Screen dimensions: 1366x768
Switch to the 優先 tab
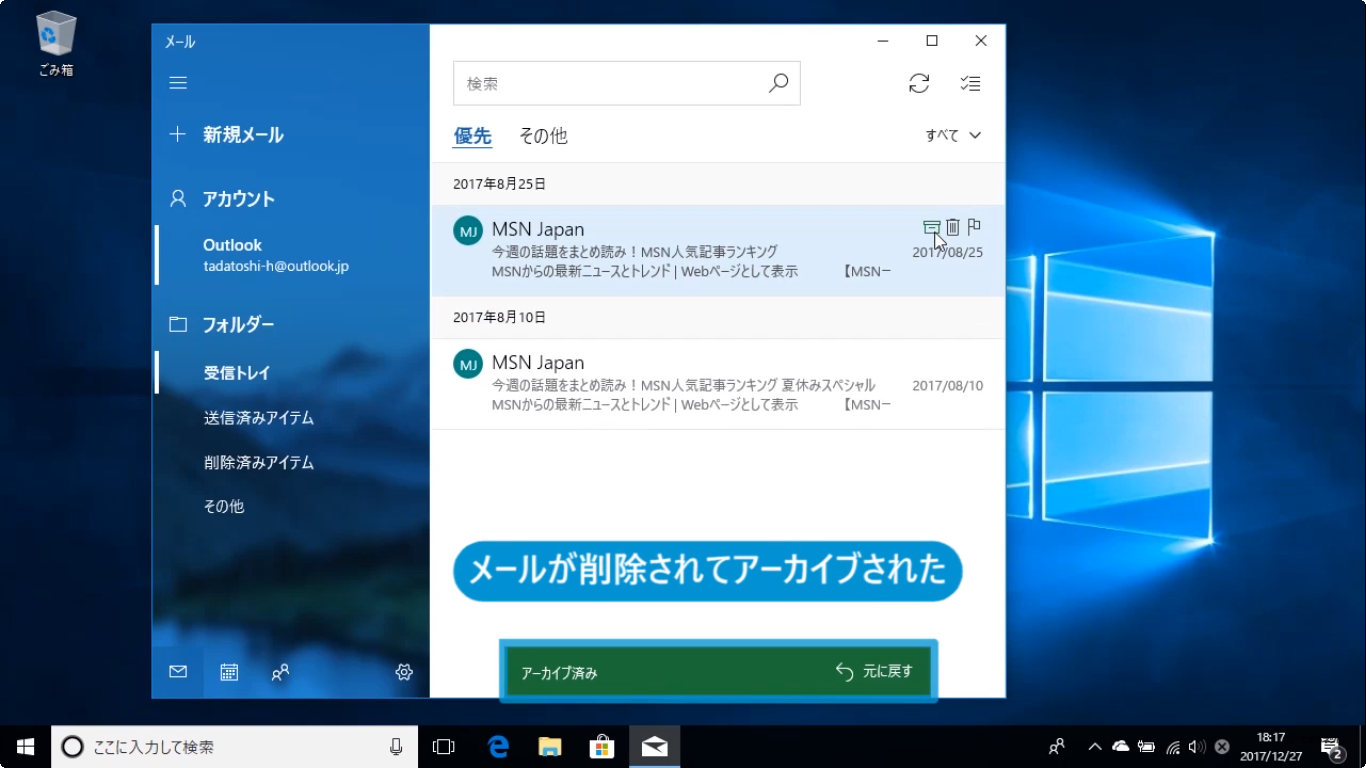pyautogui.click(x=472, y=136)
